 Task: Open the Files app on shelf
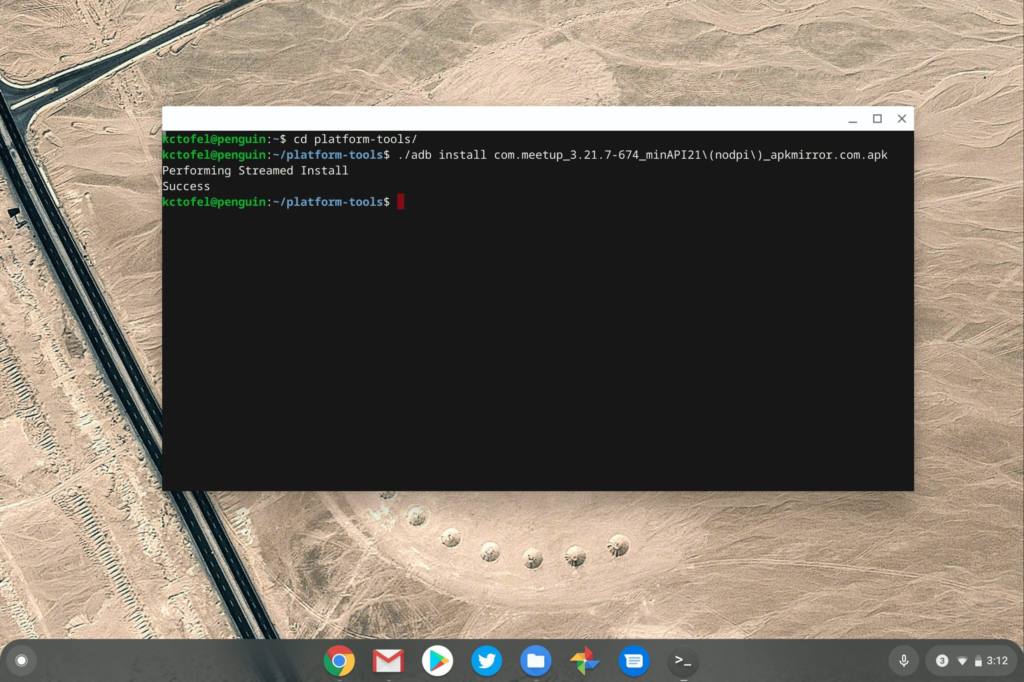(536, 661)
